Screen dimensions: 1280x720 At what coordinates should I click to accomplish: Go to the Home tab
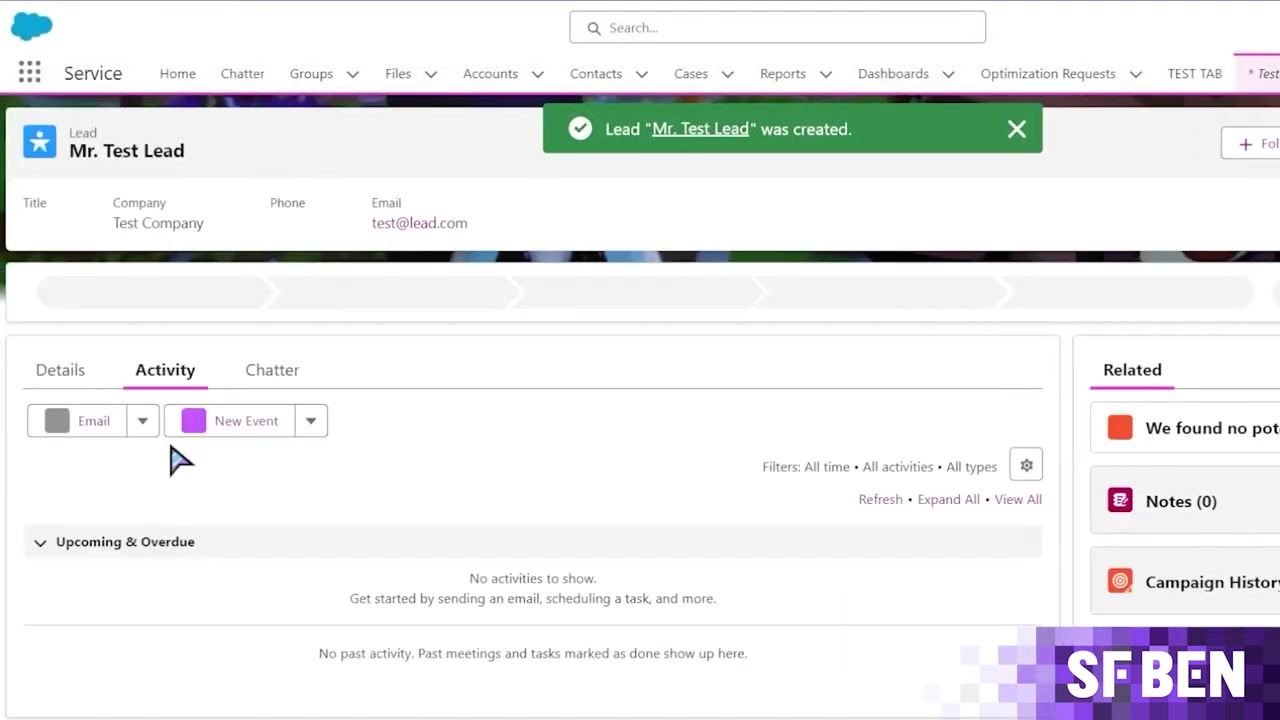click(x=178, y=74)
